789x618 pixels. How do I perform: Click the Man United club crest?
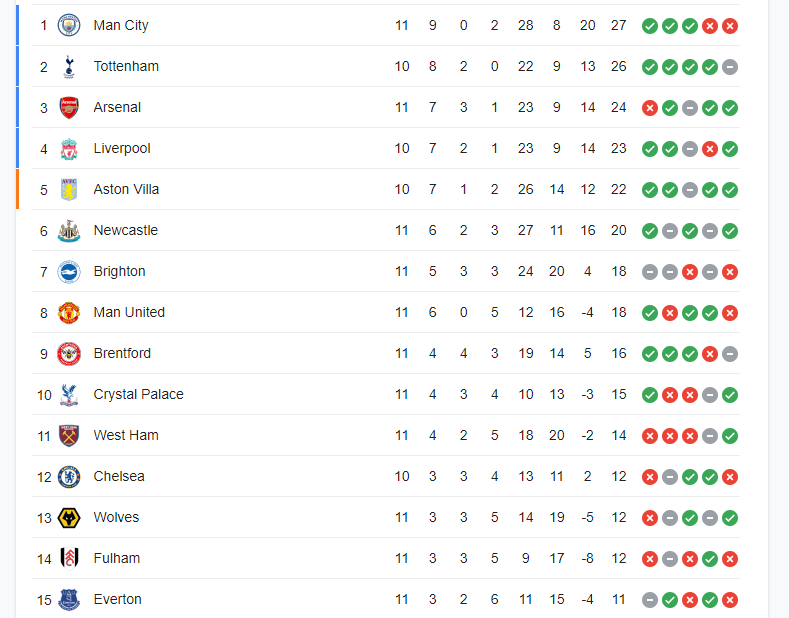[x=69, y=312]
